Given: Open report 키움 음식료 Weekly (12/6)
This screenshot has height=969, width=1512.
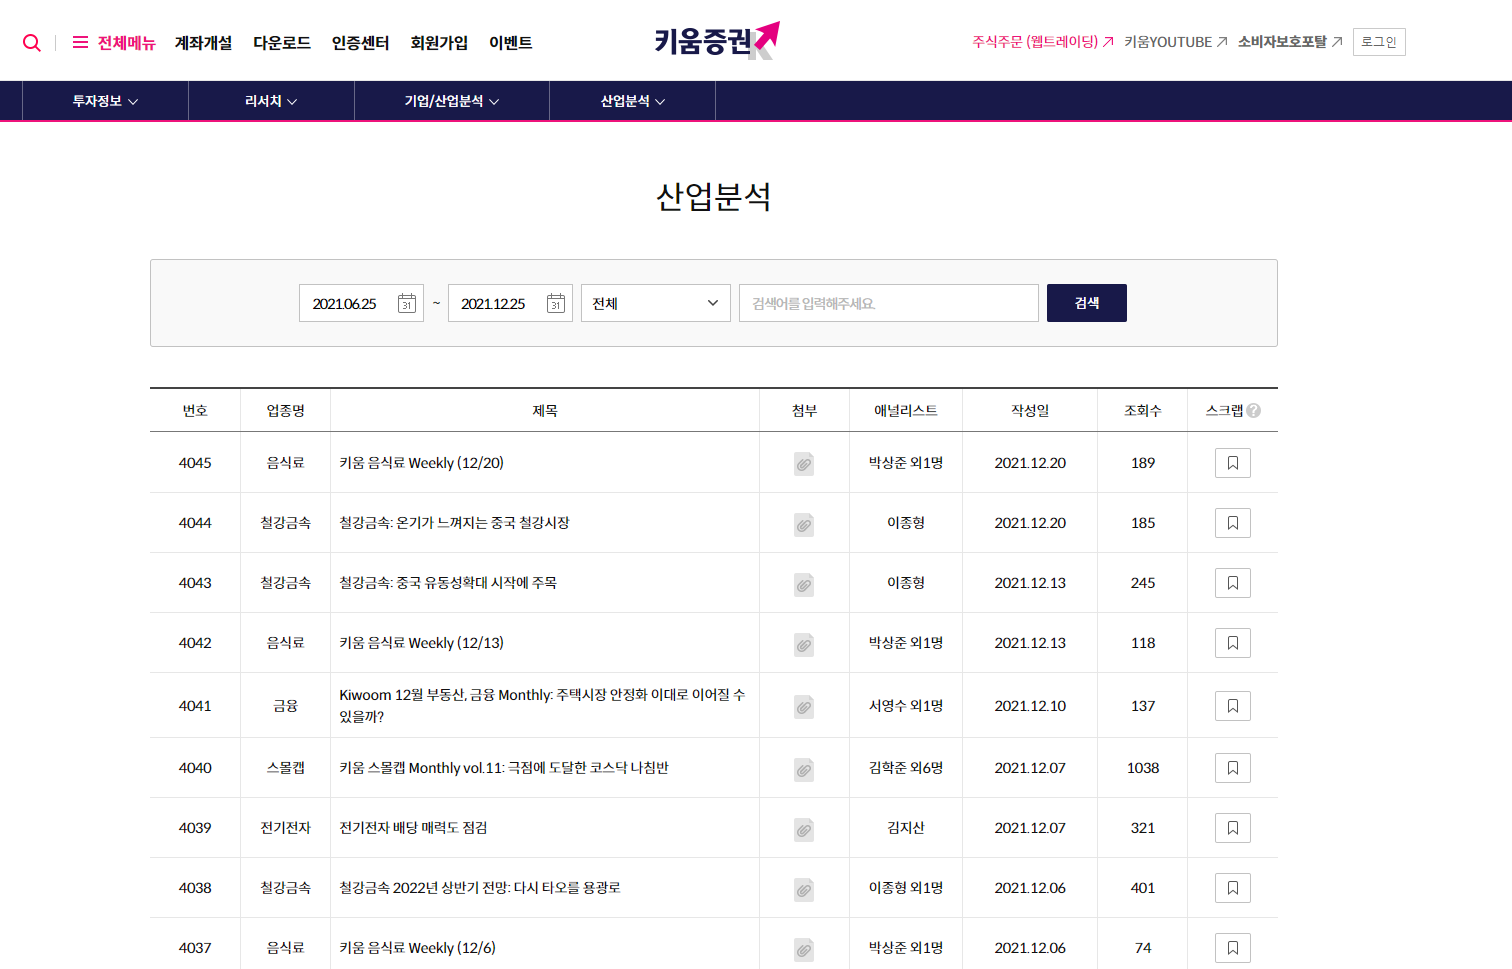Looking at the screenshot, I should point(417,948).
